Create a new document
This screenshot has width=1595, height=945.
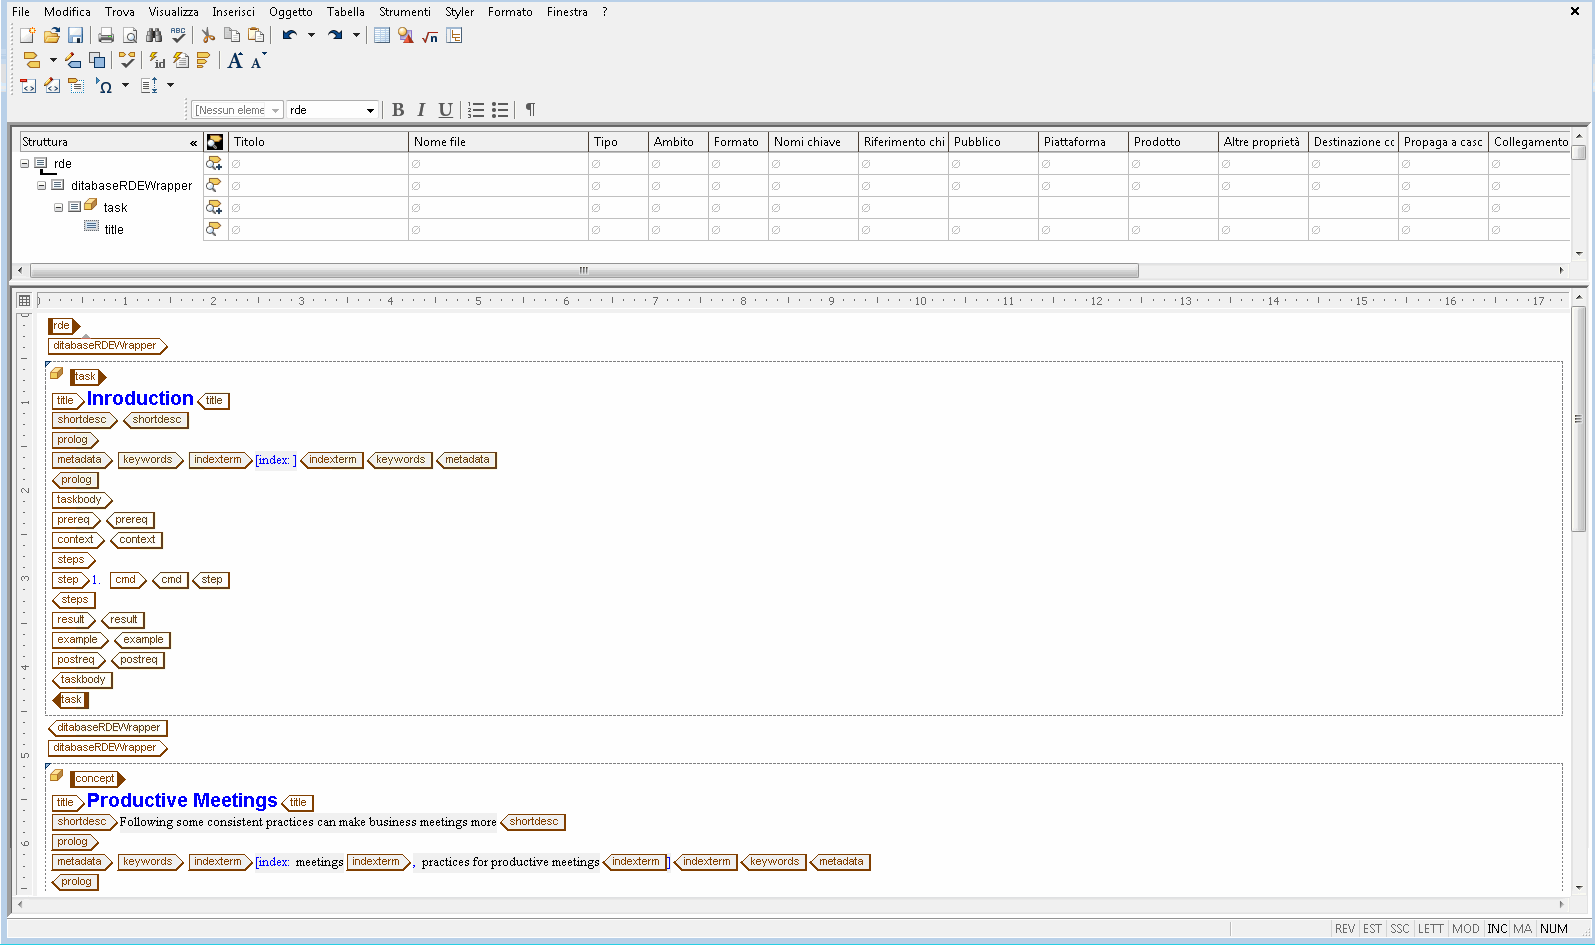28,35
